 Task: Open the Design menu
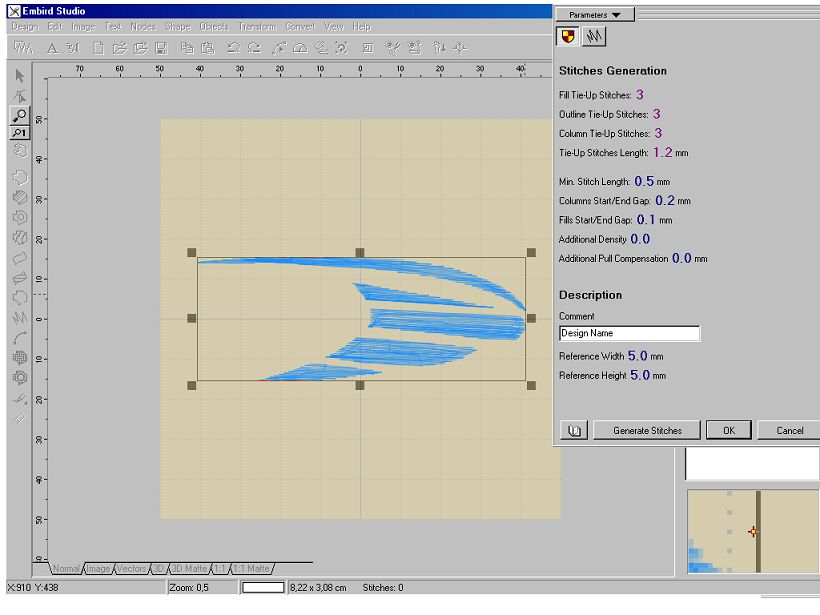point(24,26)
